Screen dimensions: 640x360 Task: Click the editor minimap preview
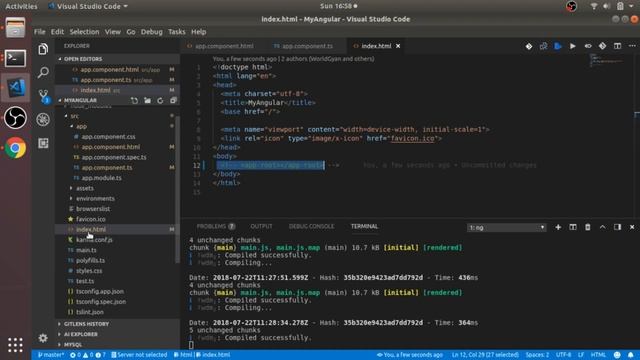pyautogui.click(x=607, y=61)
